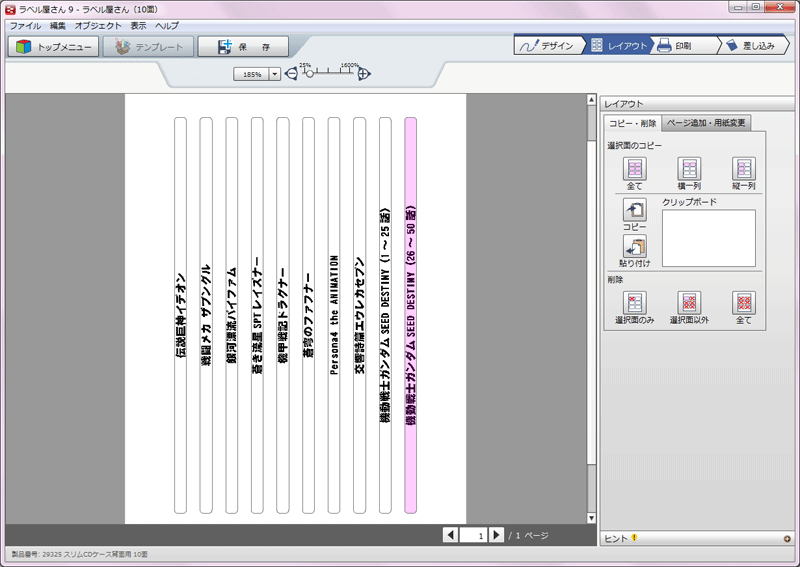The width and height of the screenshot is (800, 567).
Task: Open the 表示 menu
Action: pyautogui.click(x=138, y=26)
